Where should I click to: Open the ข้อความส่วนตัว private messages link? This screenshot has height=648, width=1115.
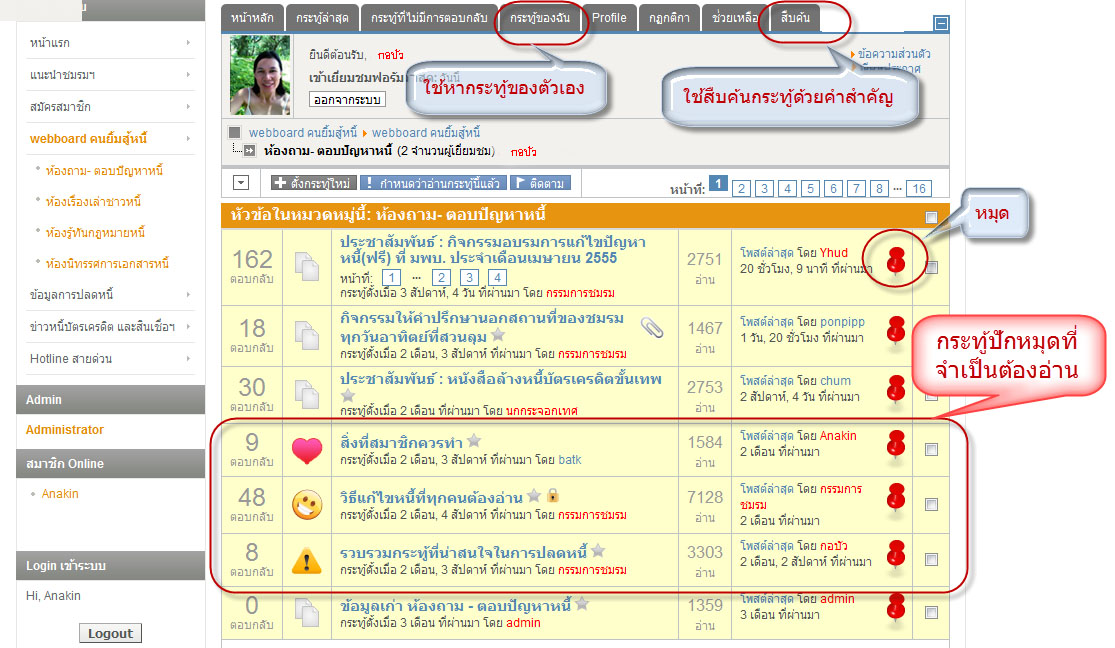(894, 53)
